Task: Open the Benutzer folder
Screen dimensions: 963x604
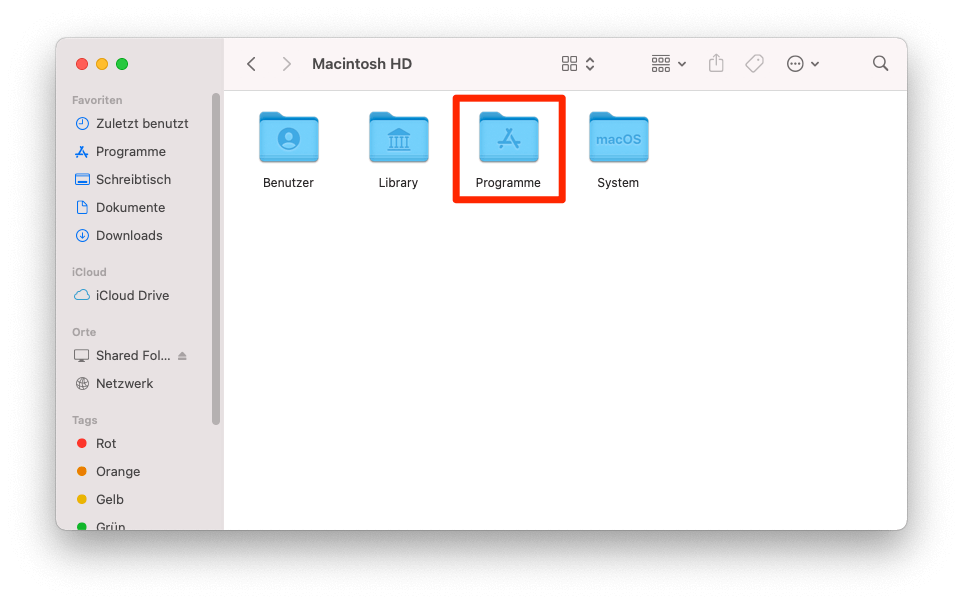Action: 288,137
